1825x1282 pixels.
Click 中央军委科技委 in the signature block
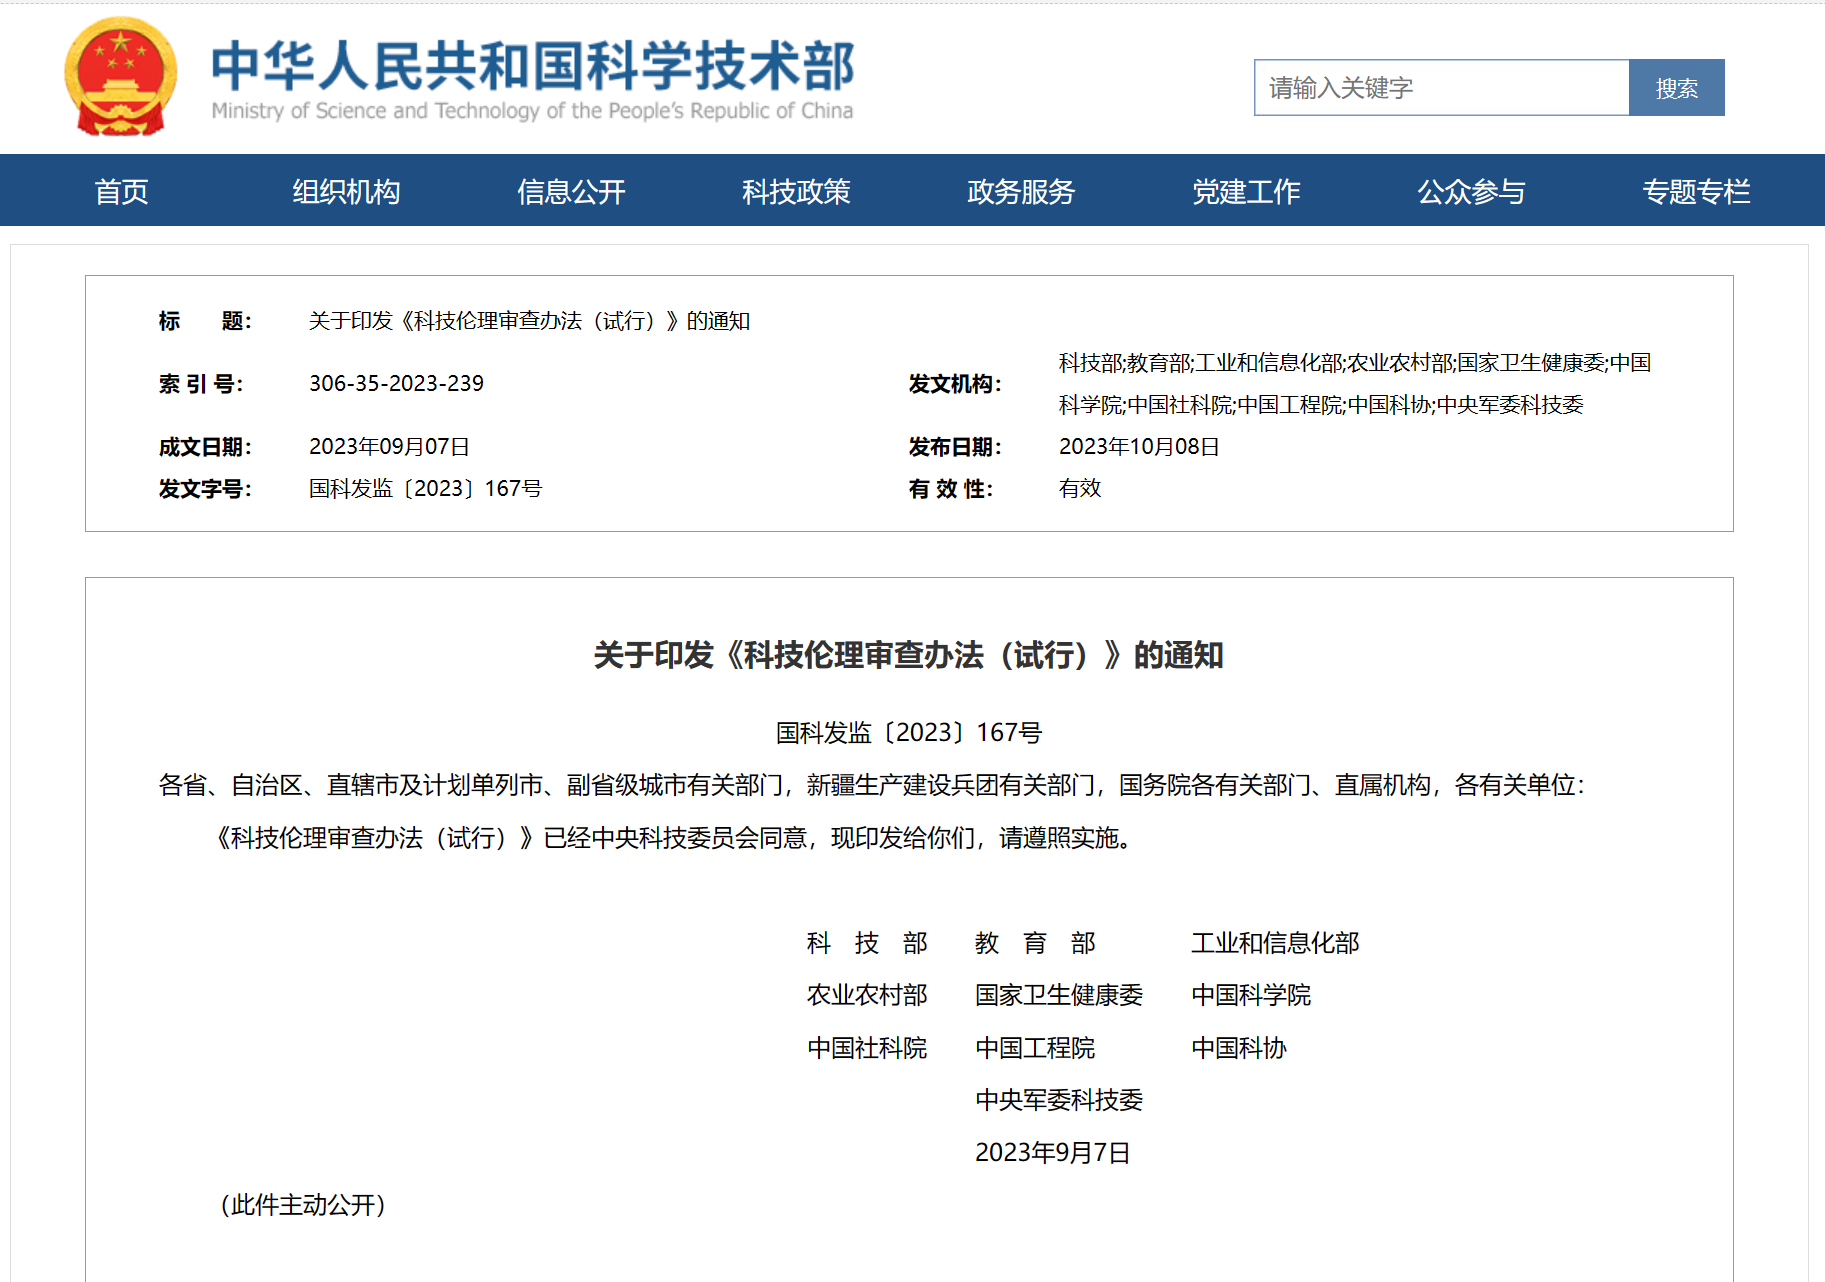click(x=1059, y=1100)
